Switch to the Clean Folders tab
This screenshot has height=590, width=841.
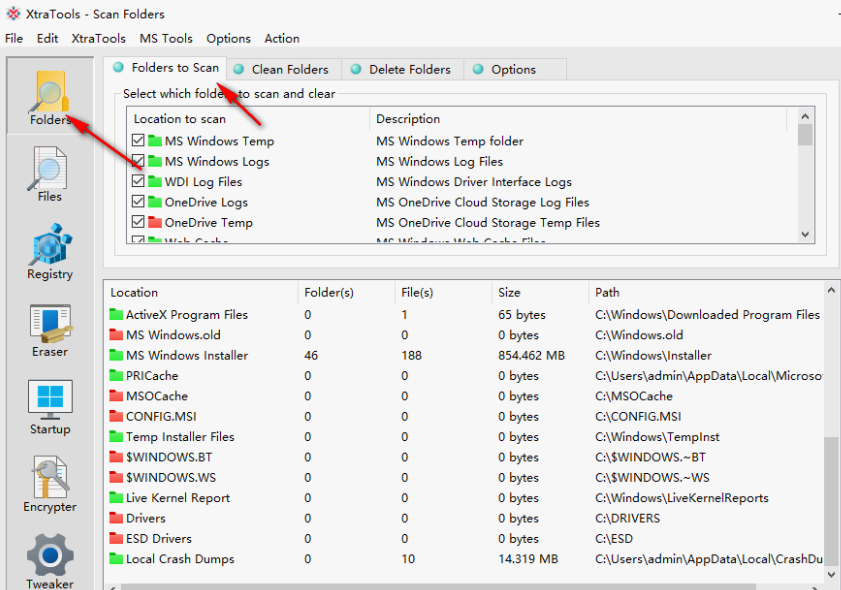pyautogui.click(x=289, y=69)
